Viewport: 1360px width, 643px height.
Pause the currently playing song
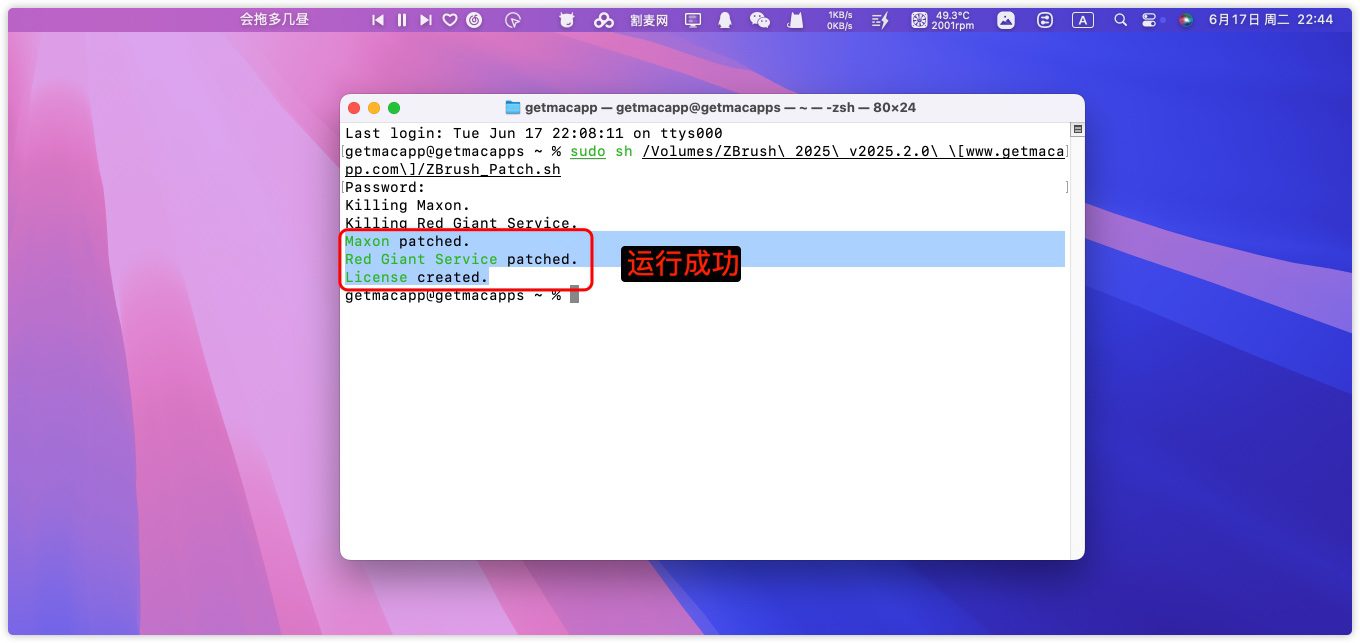(x=402, y=20)
